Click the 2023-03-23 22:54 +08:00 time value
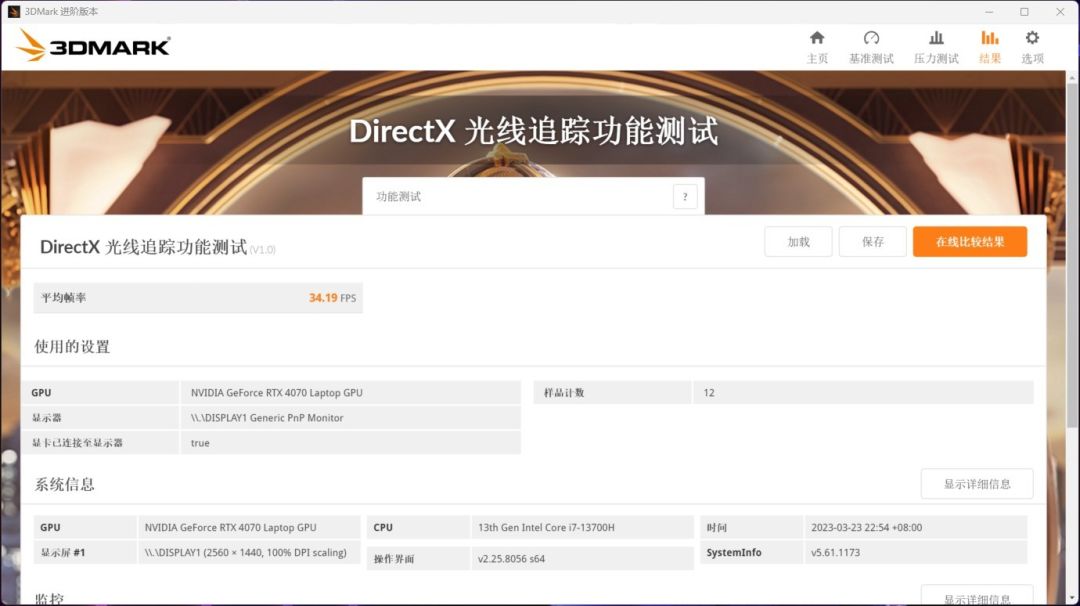The height and width of the screenshot is (606, 1080). [x=866, y=527]
